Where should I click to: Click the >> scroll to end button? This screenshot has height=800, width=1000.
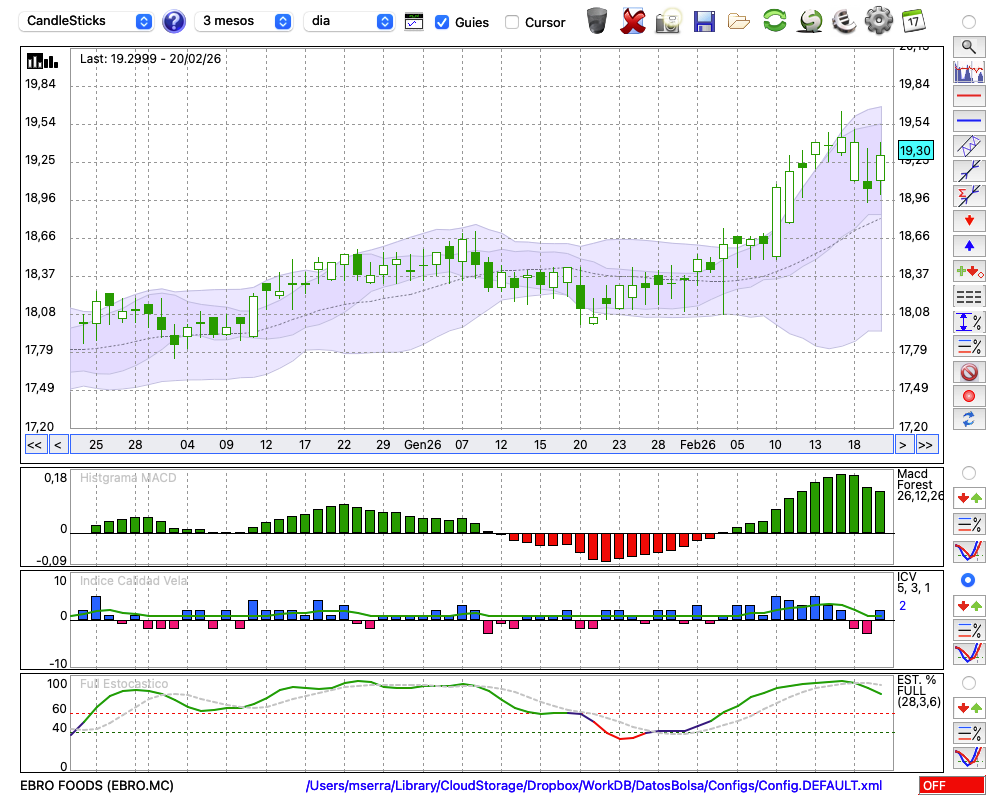pos(926,445)
